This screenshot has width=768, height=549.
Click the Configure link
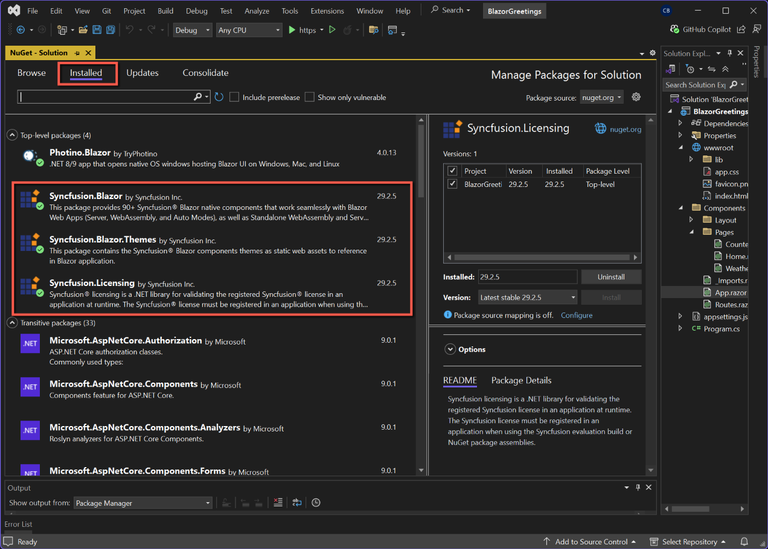576,315
